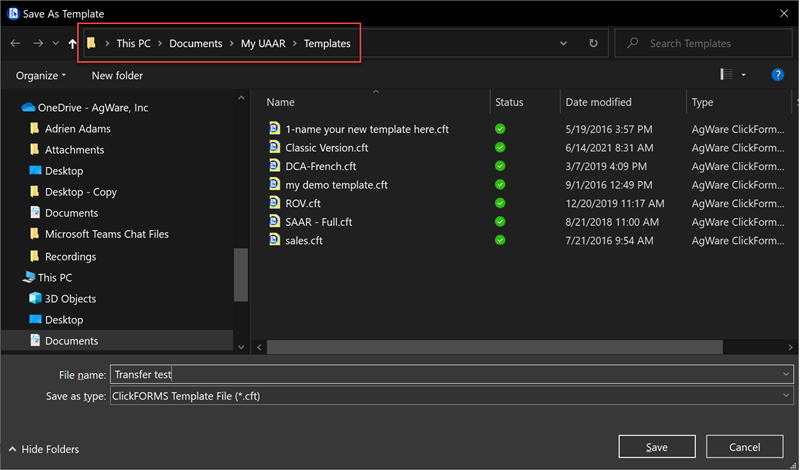Cancel the Save As Template dialog

point(744,447)
